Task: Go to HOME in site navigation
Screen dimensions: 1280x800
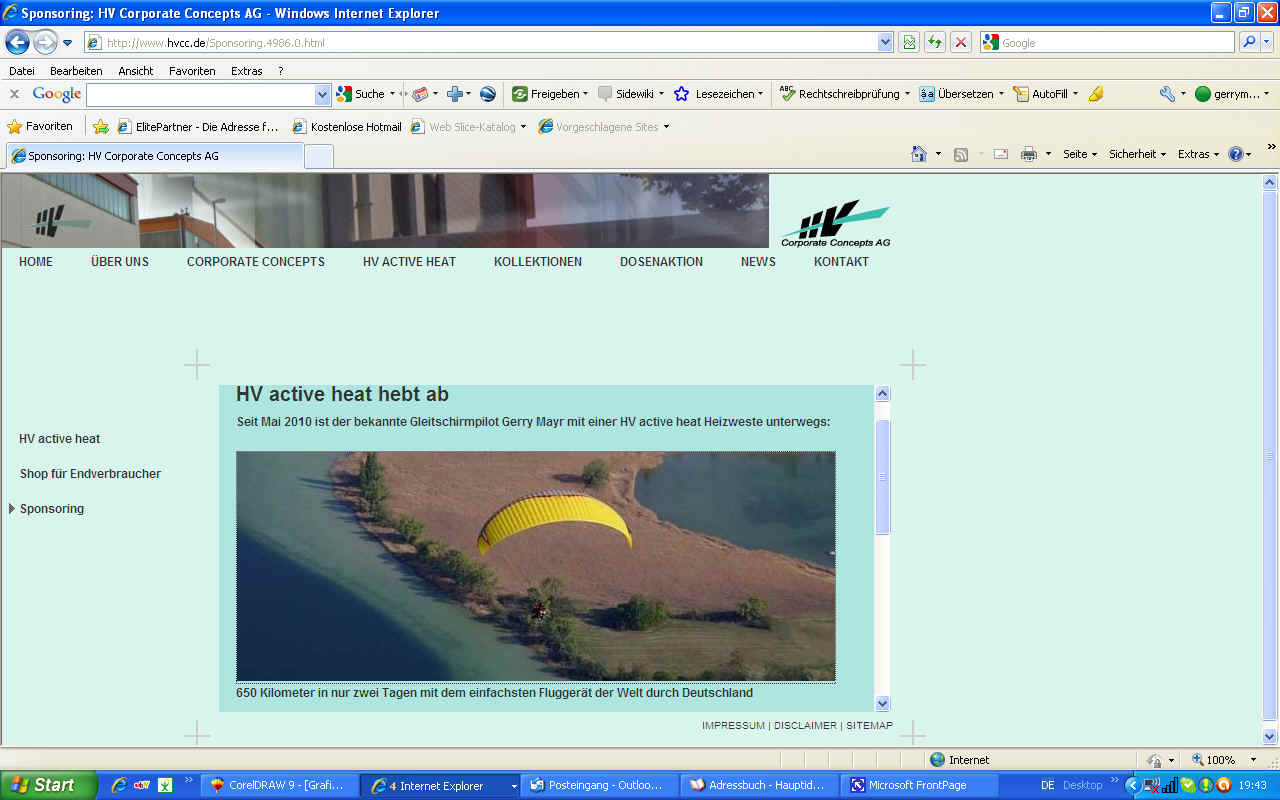Action: point(36,262)
